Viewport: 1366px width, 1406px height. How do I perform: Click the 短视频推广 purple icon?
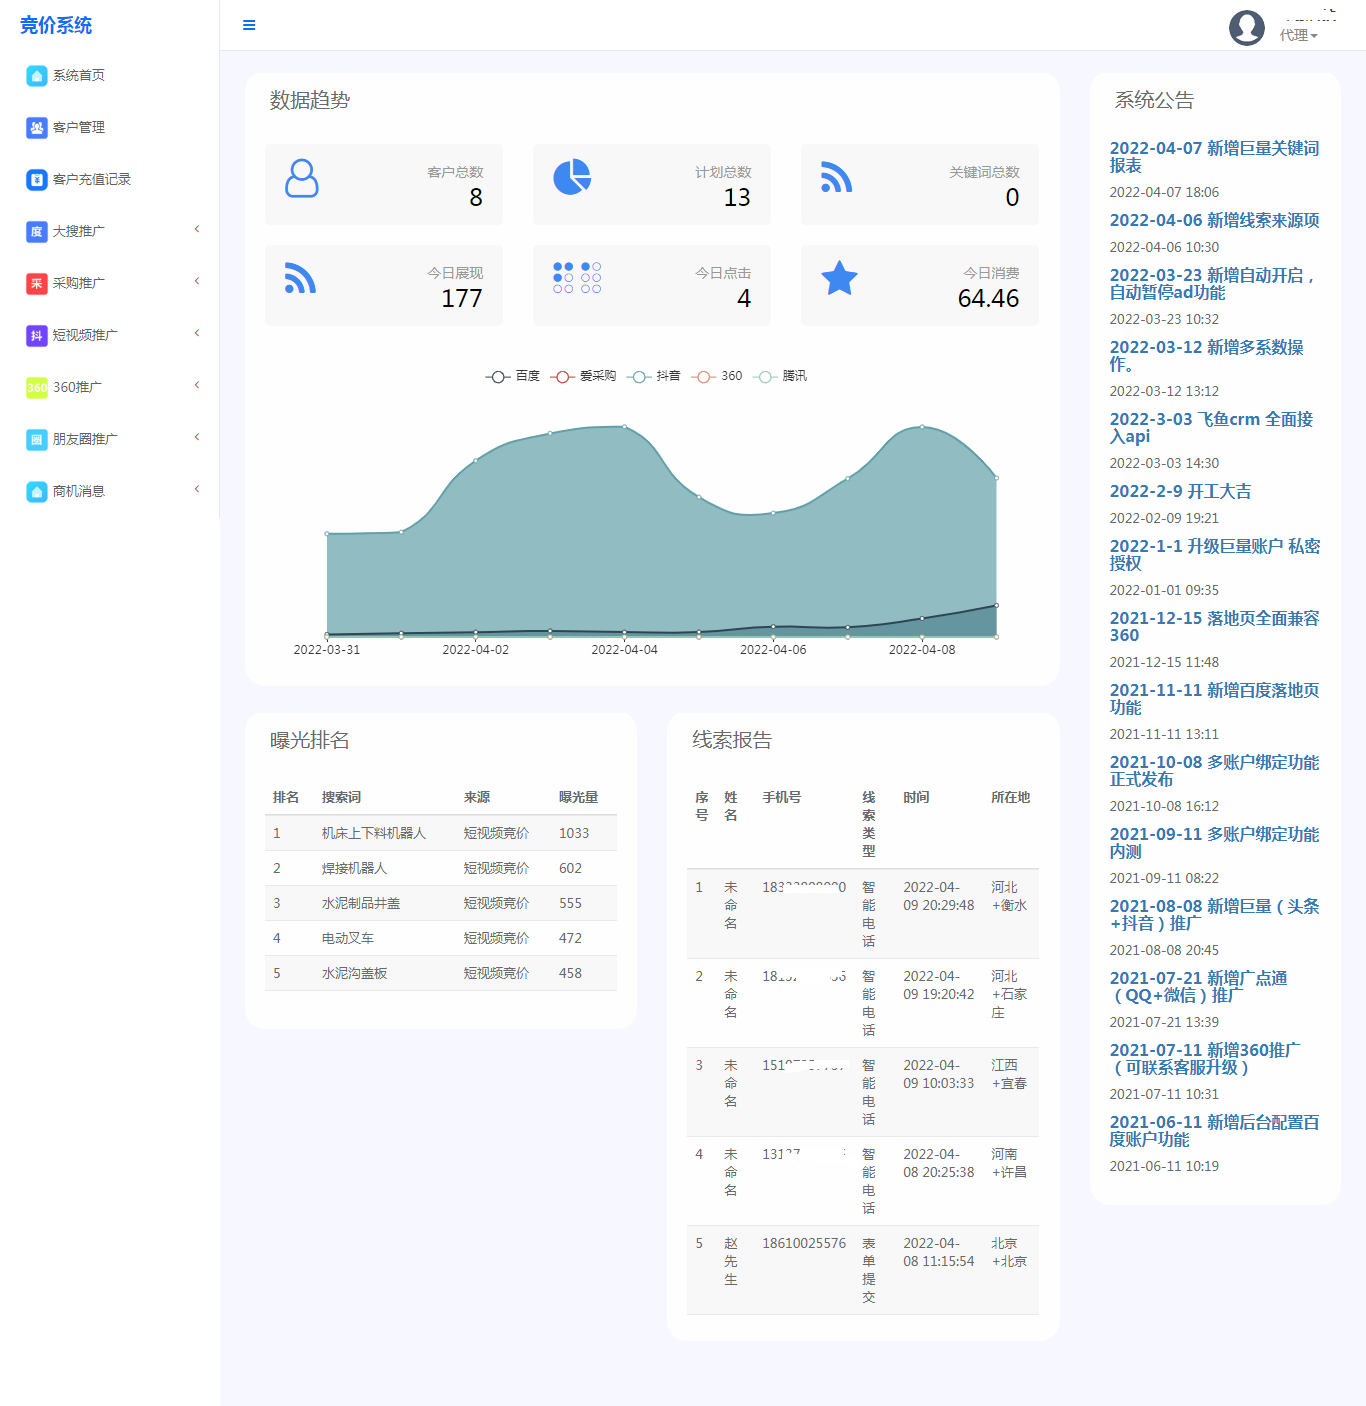pos(36,335)
